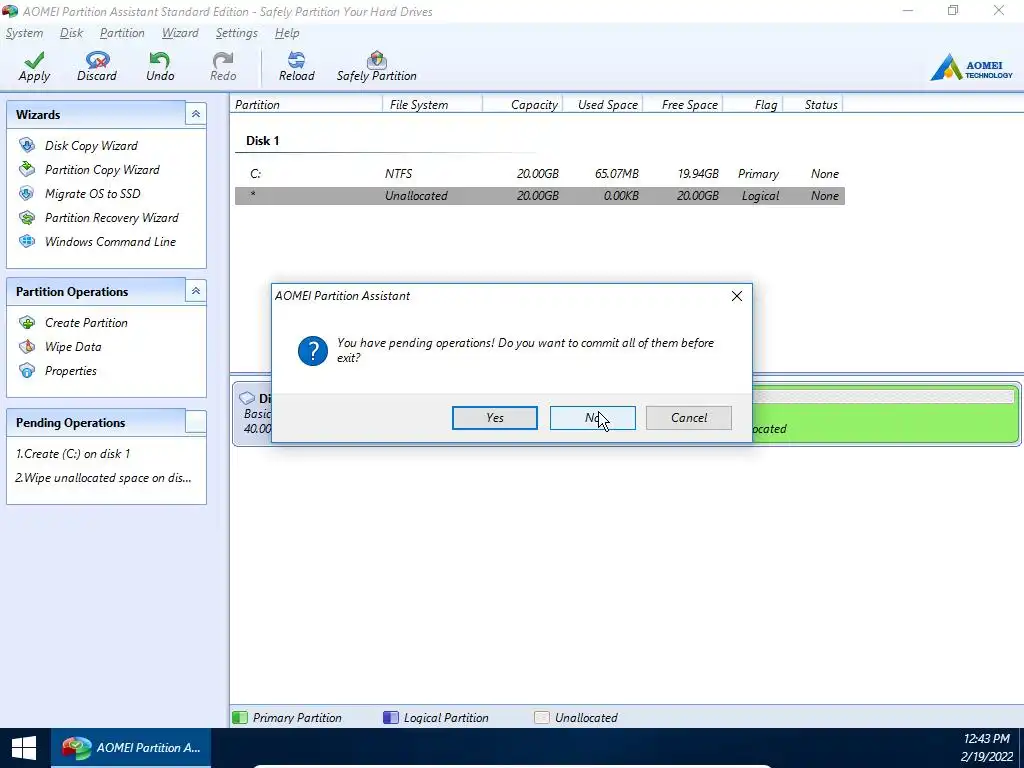1024x768 pixels.
Task: Click the AOMEI window title icon
Action: [x=10, y=11]
